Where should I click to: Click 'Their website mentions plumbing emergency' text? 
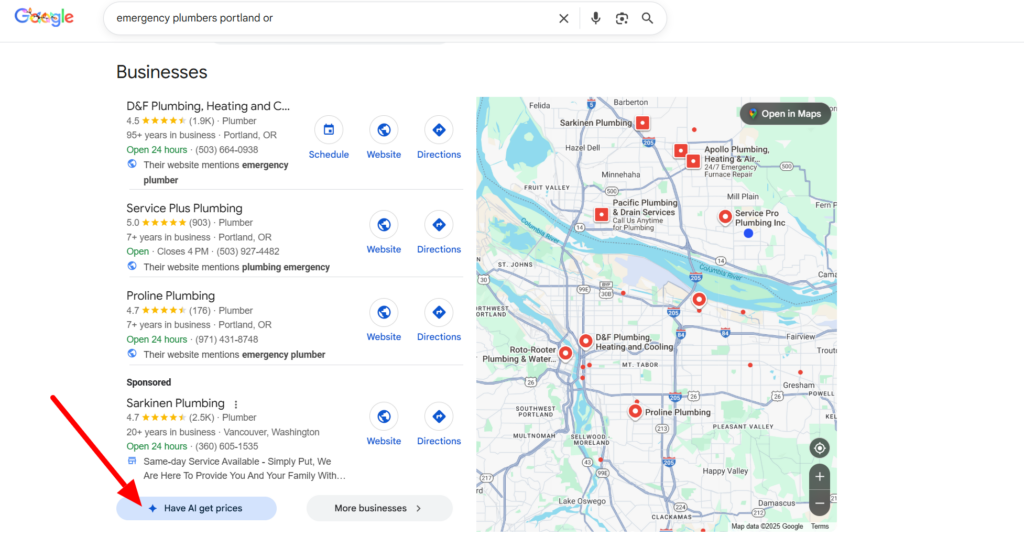[236, 267]
